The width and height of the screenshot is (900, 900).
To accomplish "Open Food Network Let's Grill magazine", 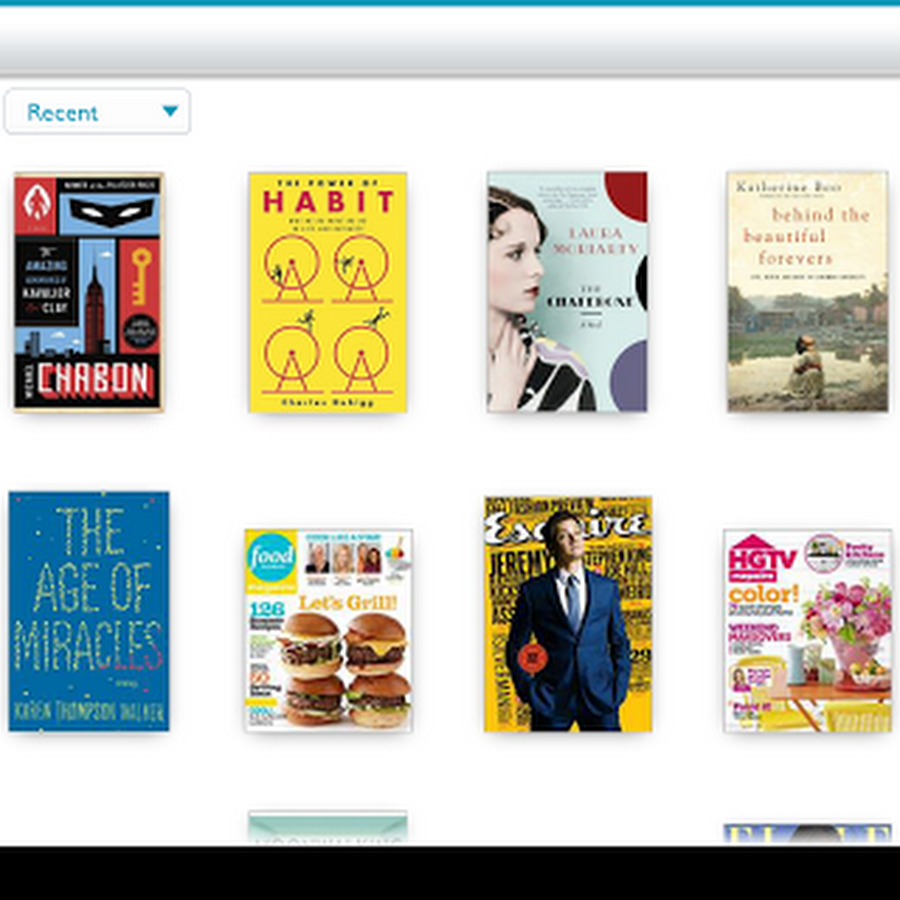I will [328, 630].
